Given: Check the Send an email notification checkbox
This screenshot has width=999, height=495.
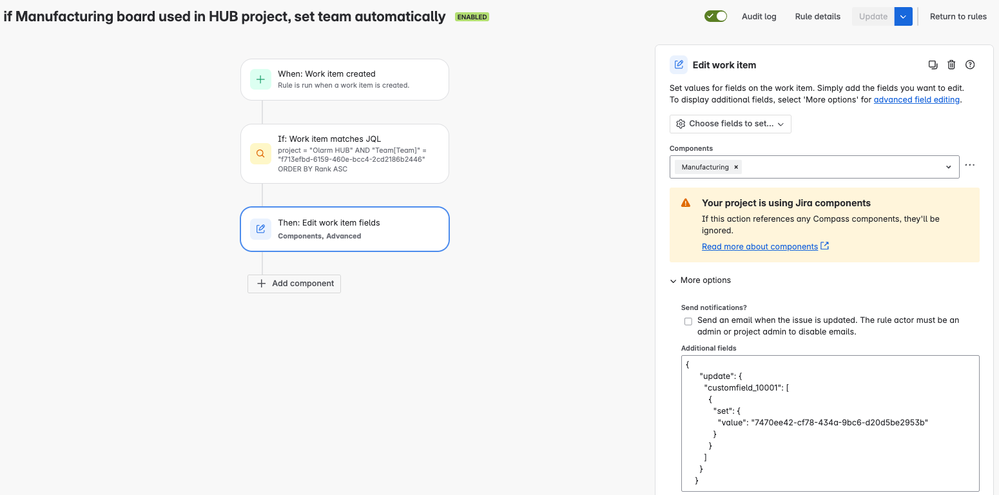Looking at the screenshot, I should 688,322.
